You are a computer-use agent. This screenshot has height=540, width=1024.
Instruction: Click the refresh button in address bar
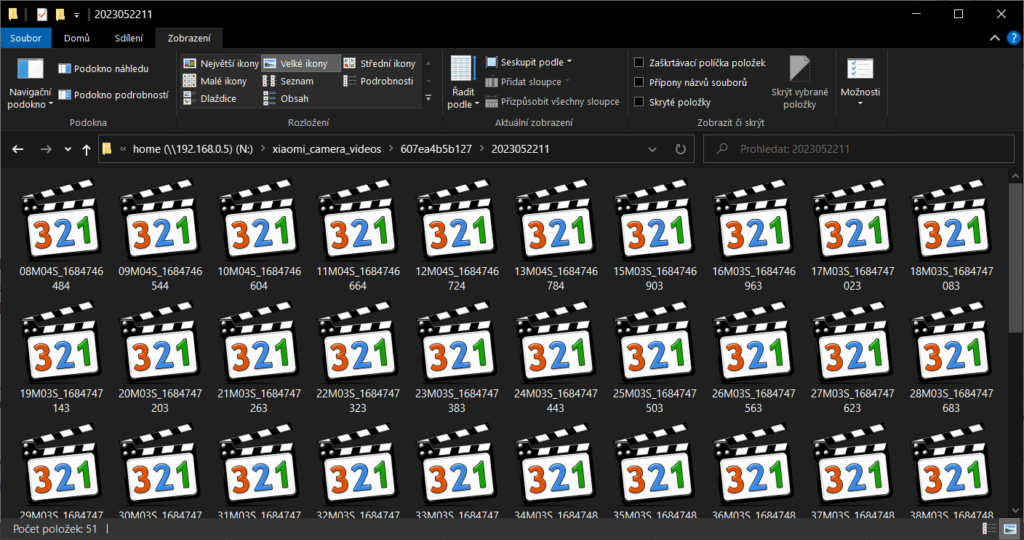pos(680,149)
